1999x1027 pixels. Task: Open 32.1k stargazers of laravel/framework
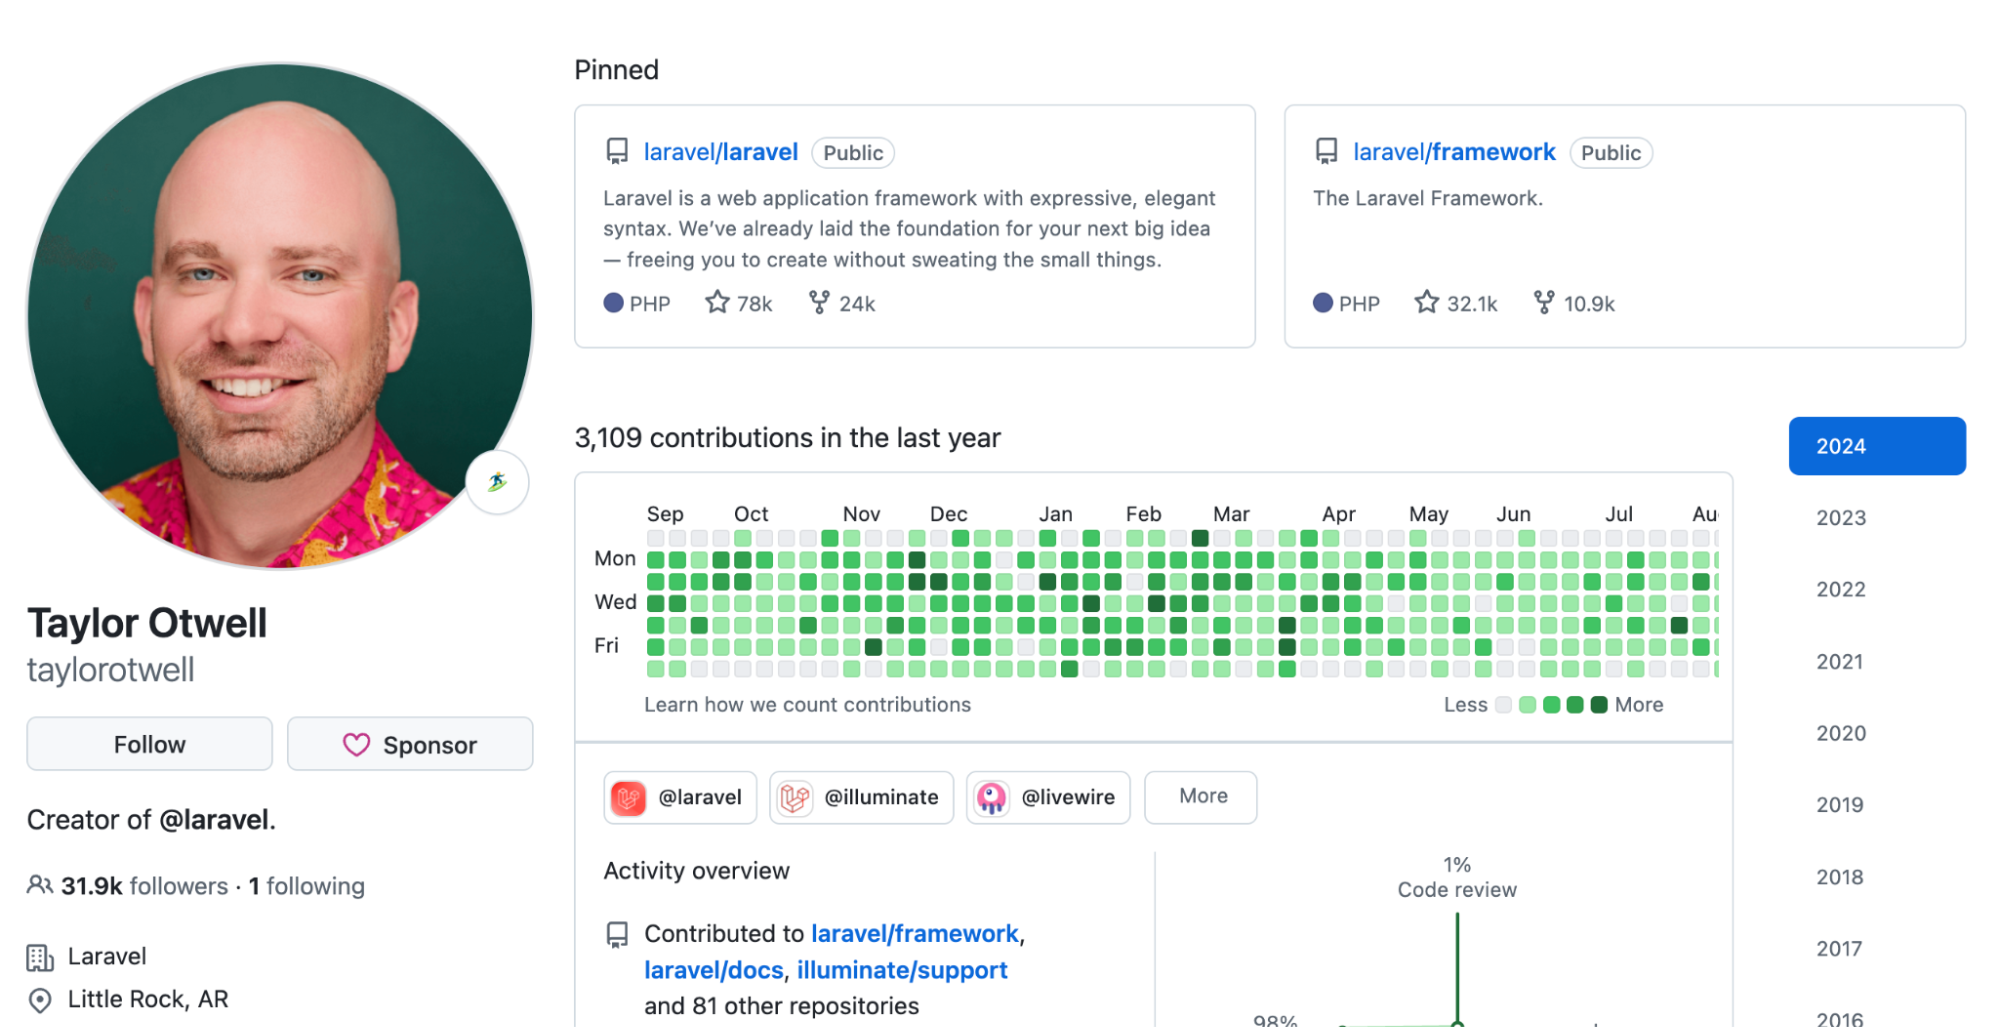pyautogui.click(x=1456, y=303)
